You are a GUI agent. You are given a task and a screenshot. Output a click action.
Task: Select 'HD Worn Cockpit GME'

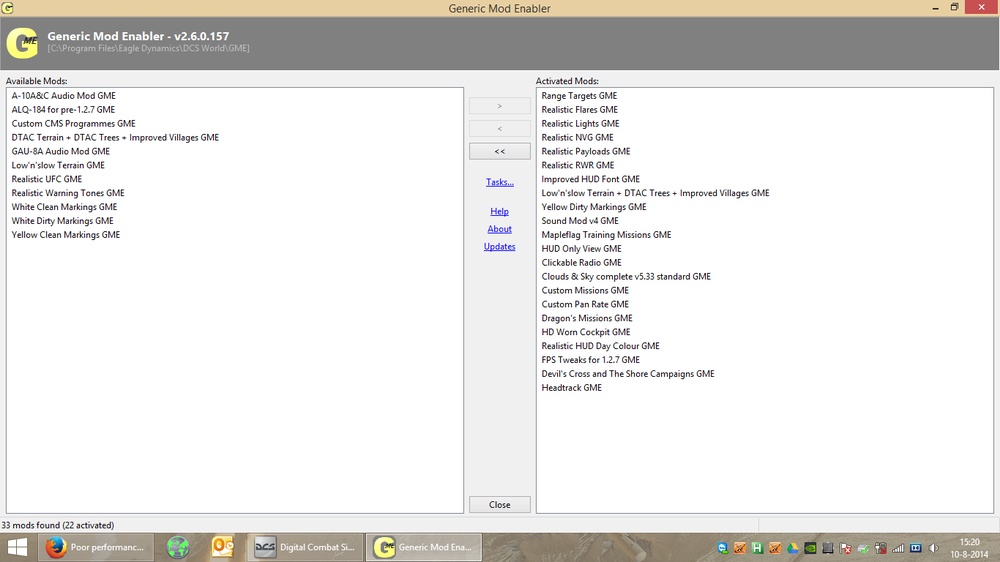(x=585, y=332)
